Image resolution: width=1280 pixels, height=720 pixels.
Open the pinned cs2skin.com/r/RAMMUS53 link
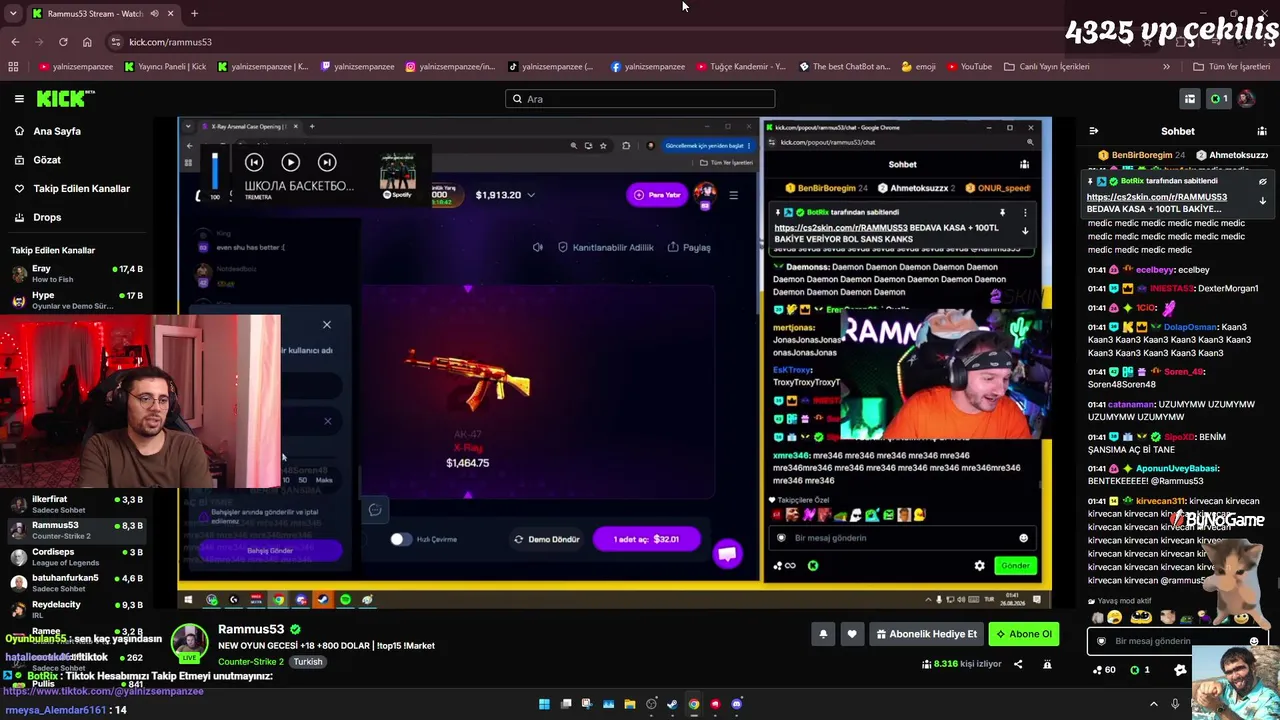(1157, 197)
